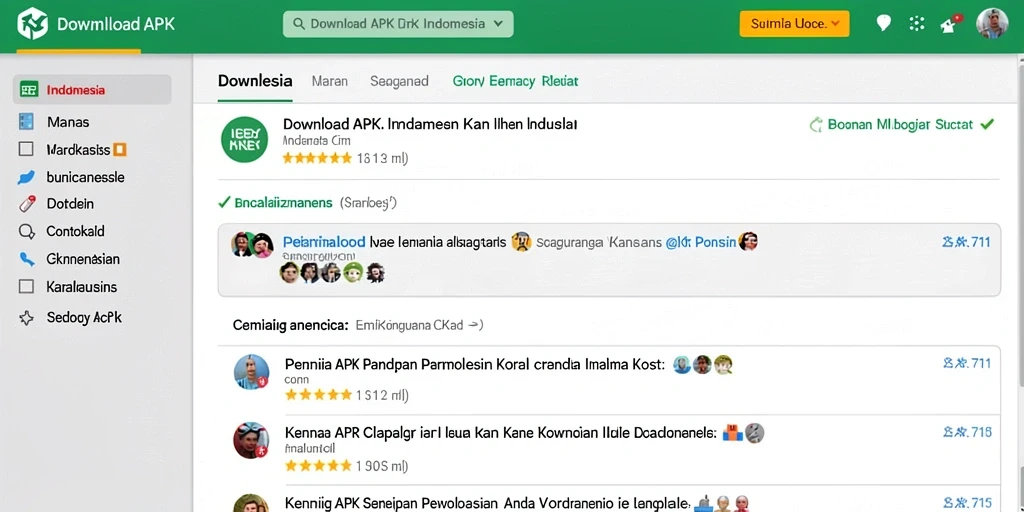Expand the EmiKonguana CKad arrow
Image resolution: width=1024 pixels, height=512 pixels.
click(476, 325)
